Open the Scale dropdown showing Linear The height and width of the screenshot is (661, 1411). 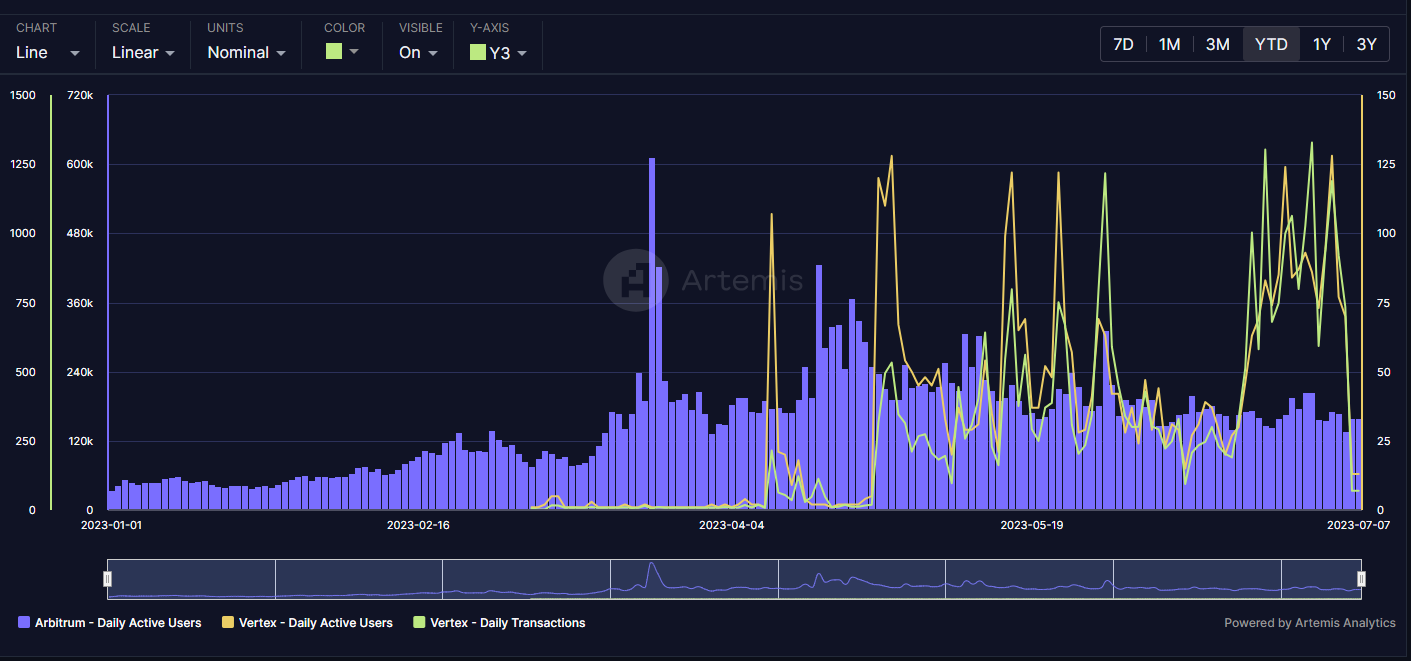(x=143, y=53)
